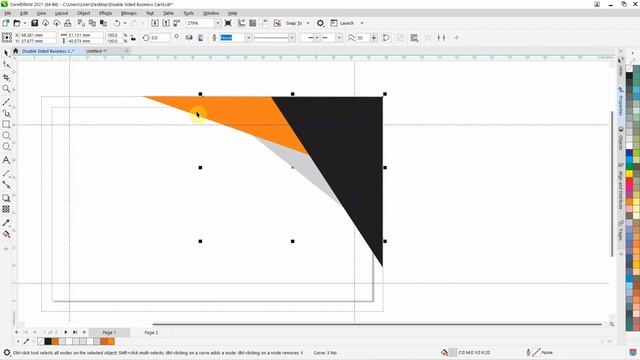This screenshot has height=360, width=640.
Task: Click the vertical scrollbar of the canvas
Action: point(612,184)
